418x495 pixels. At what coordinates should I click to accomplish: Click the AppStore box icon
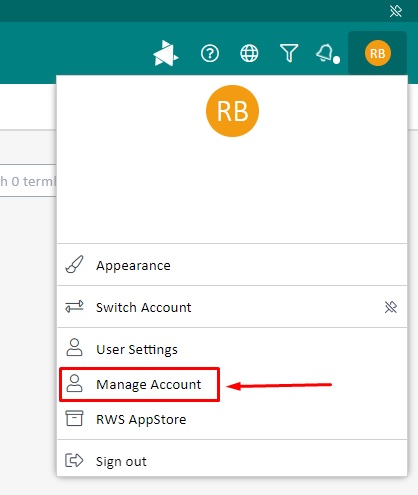pyautogui.click(x=74, y=418)
